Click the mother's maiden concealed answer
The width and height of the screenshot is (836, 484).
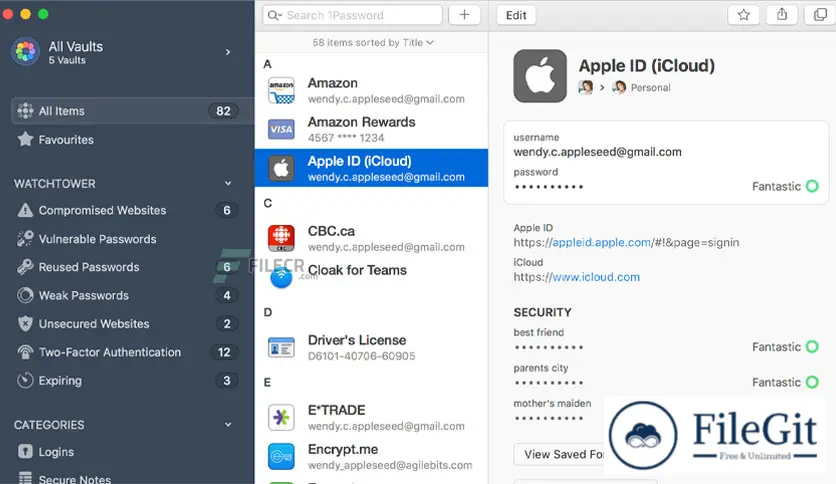click(549, 418)
